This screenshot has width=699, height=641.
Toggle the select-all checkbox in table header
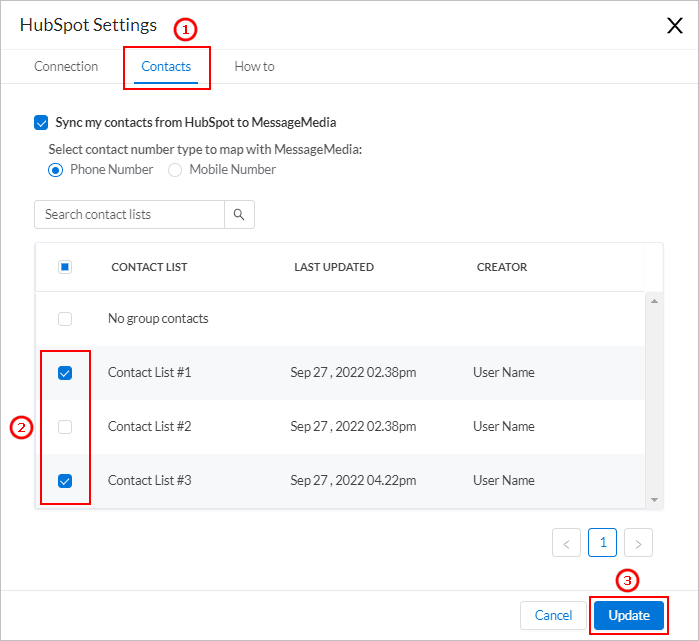tap(65, 267)
